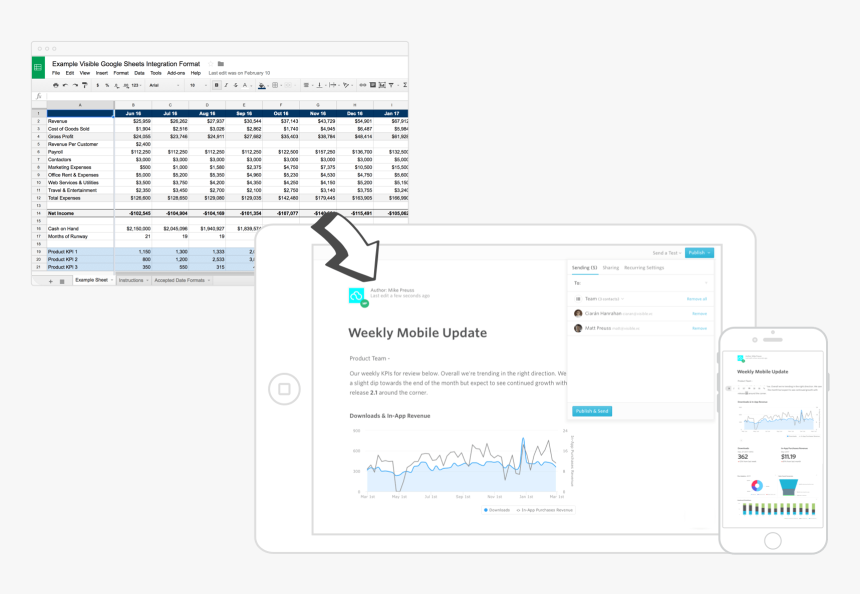Open vertical align dropdown
This screenshot has width=860, height=594.
click(320, 85)
